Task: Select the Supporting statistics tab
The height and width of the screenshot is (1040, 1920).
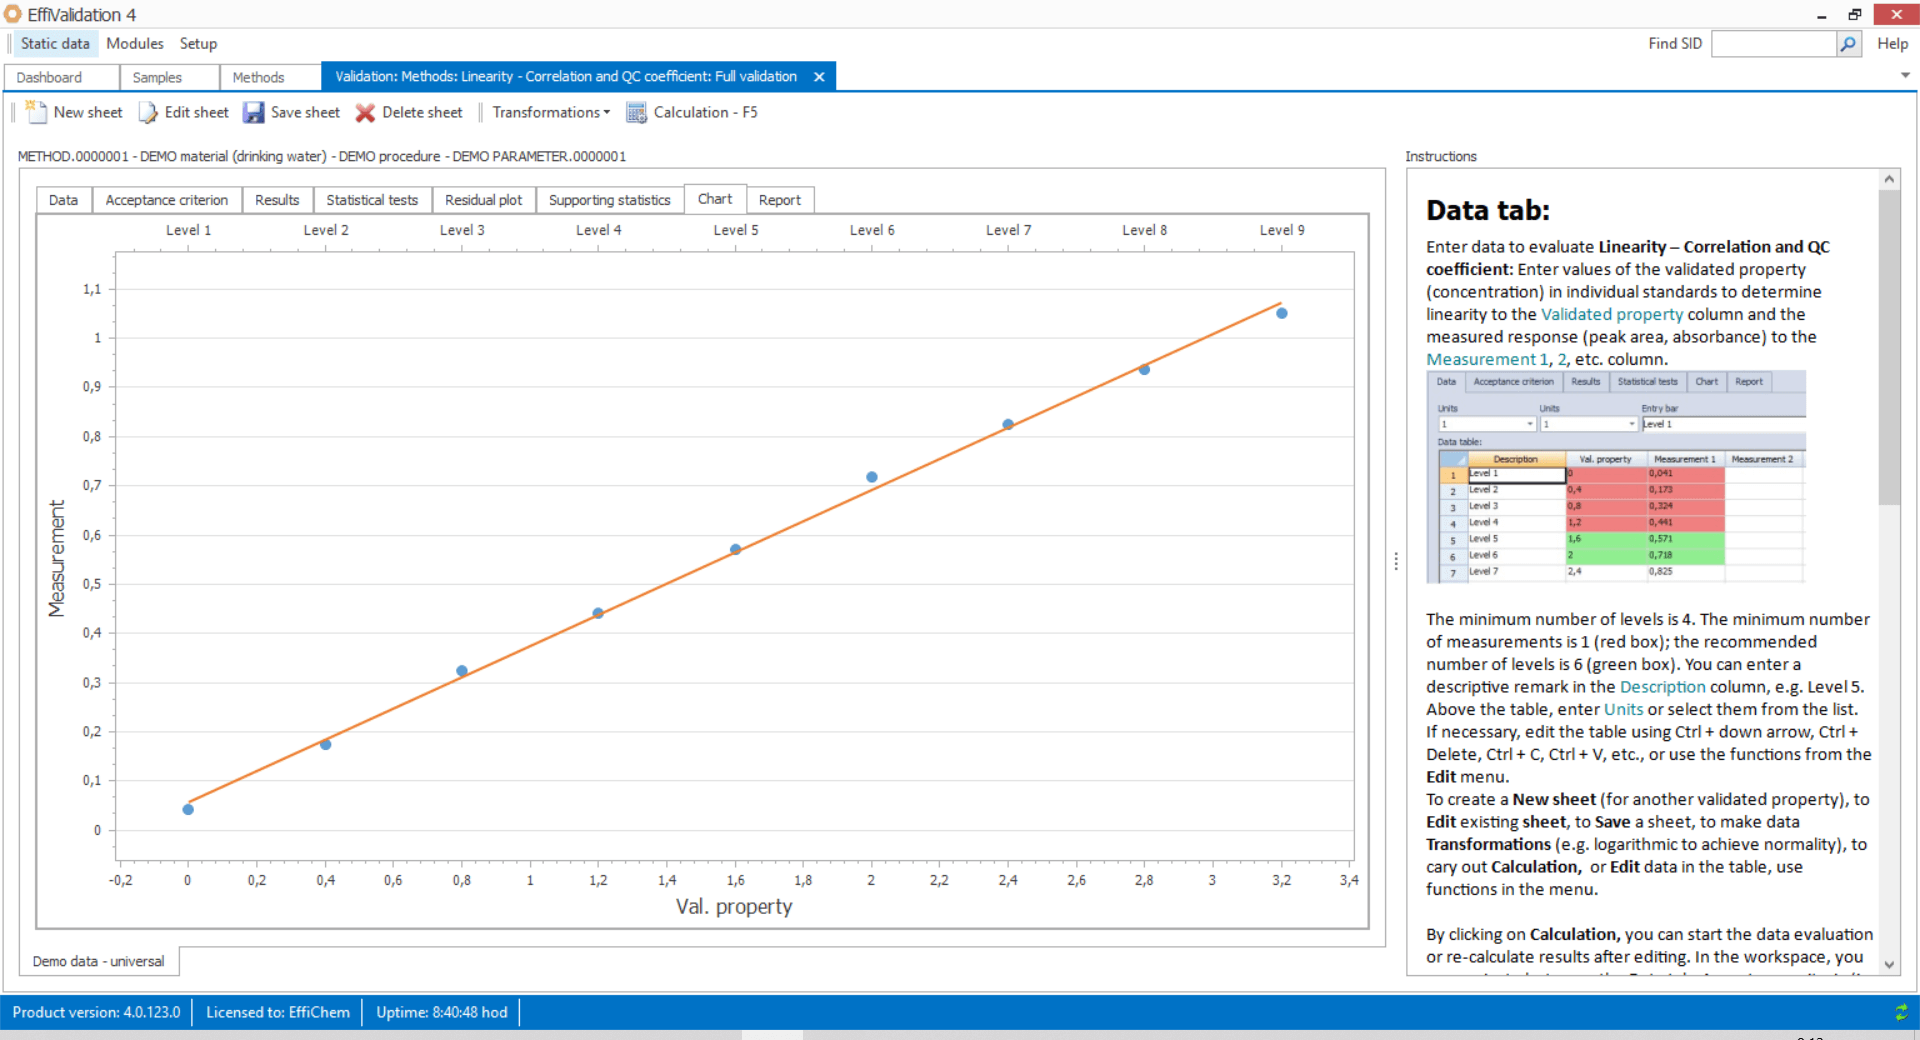Action: point(609,199)
